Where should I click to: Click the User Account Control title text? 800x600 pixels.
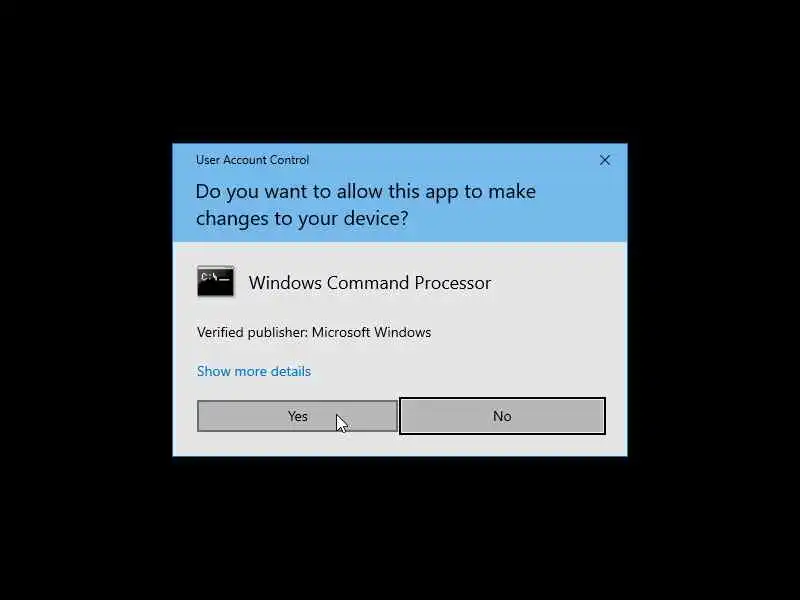253,160
